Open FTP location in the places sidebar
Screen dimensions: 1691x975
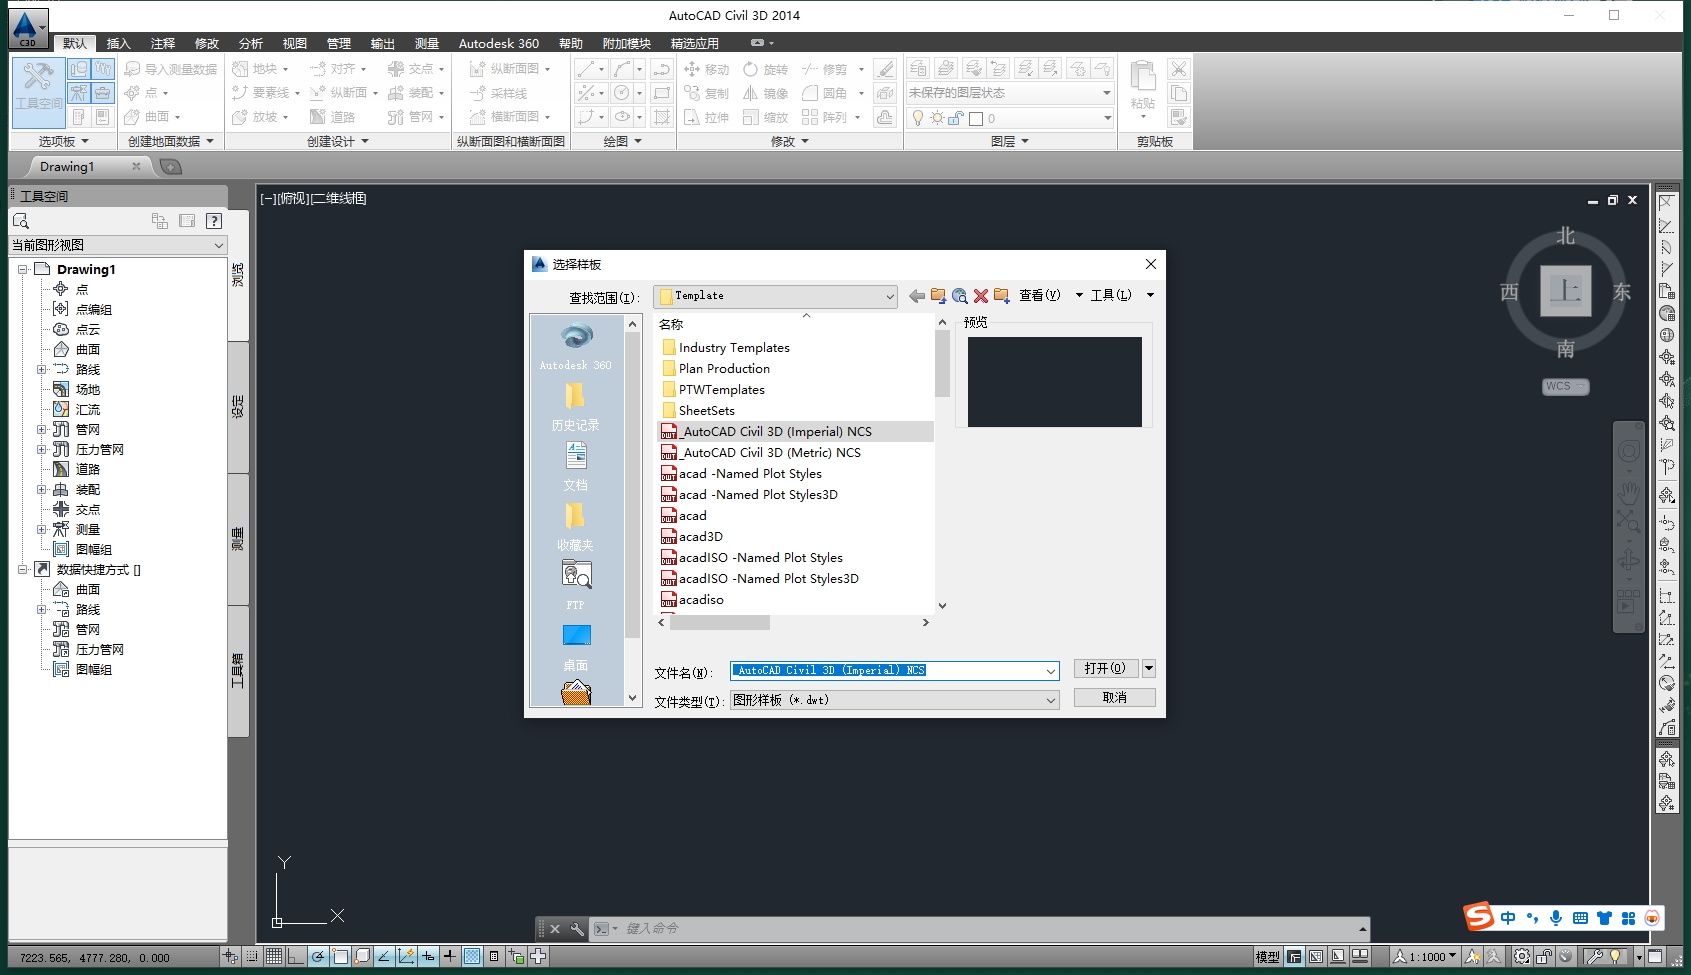pyautogui.click(x=576, y=586)
